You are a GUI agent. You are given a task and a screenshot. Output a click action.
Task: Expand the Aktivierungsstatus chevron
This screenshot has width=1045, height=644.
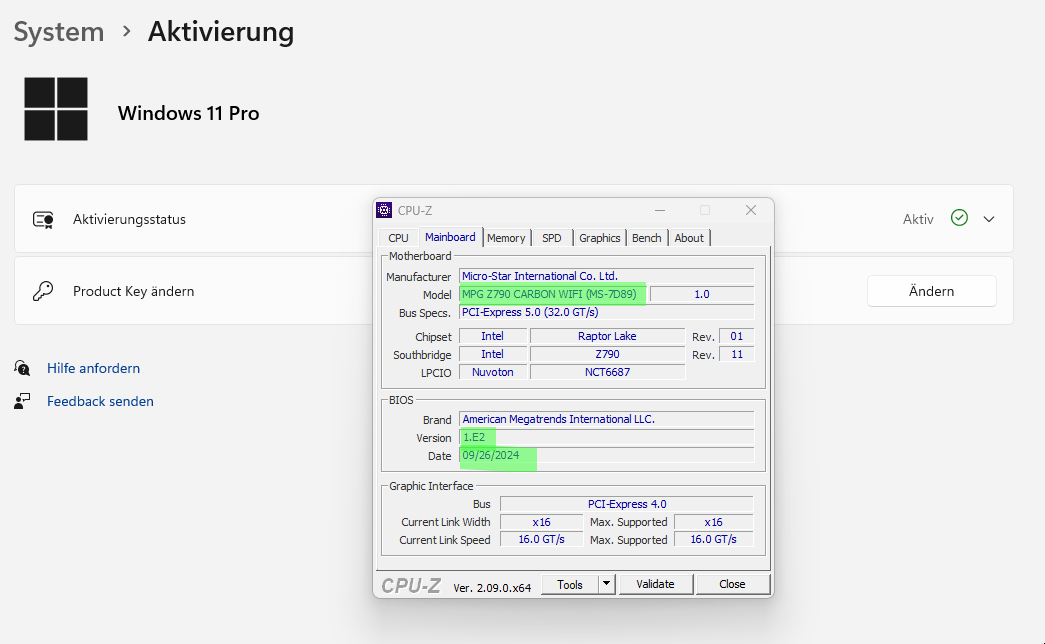click(x=989, y=219)
